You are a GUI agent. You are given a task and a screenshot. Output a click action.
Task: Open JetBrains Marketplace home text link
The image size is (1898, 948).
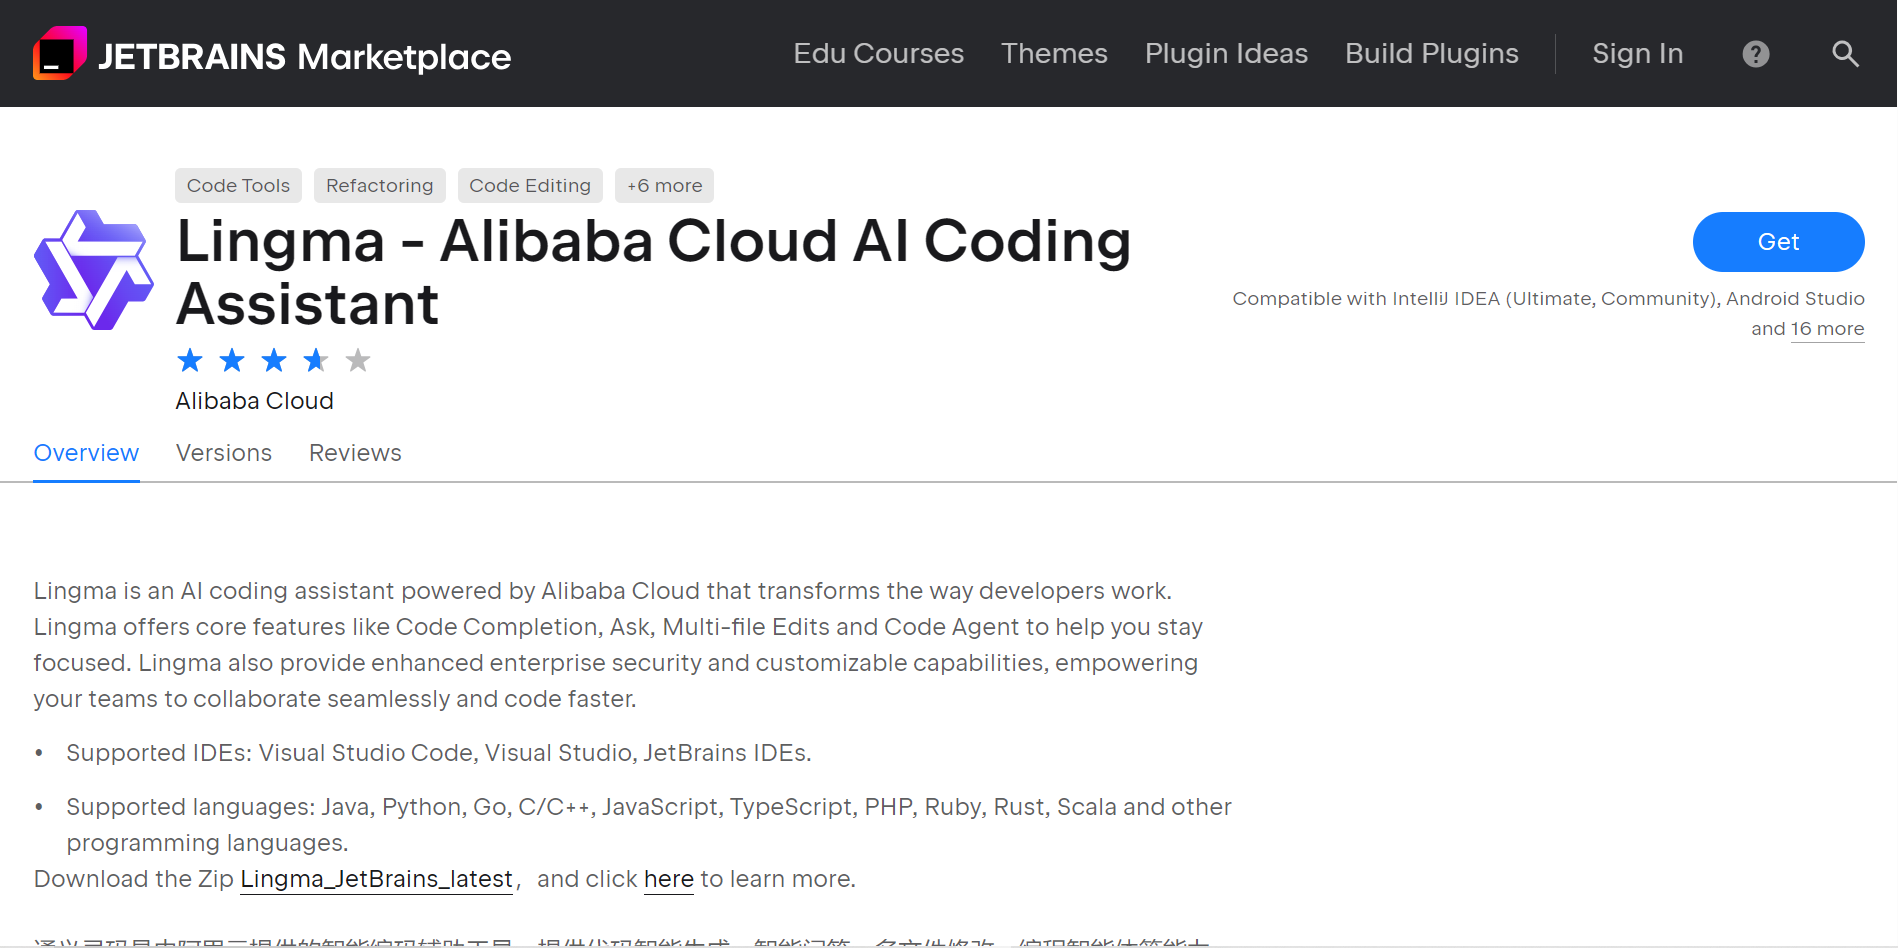[304, 57]
